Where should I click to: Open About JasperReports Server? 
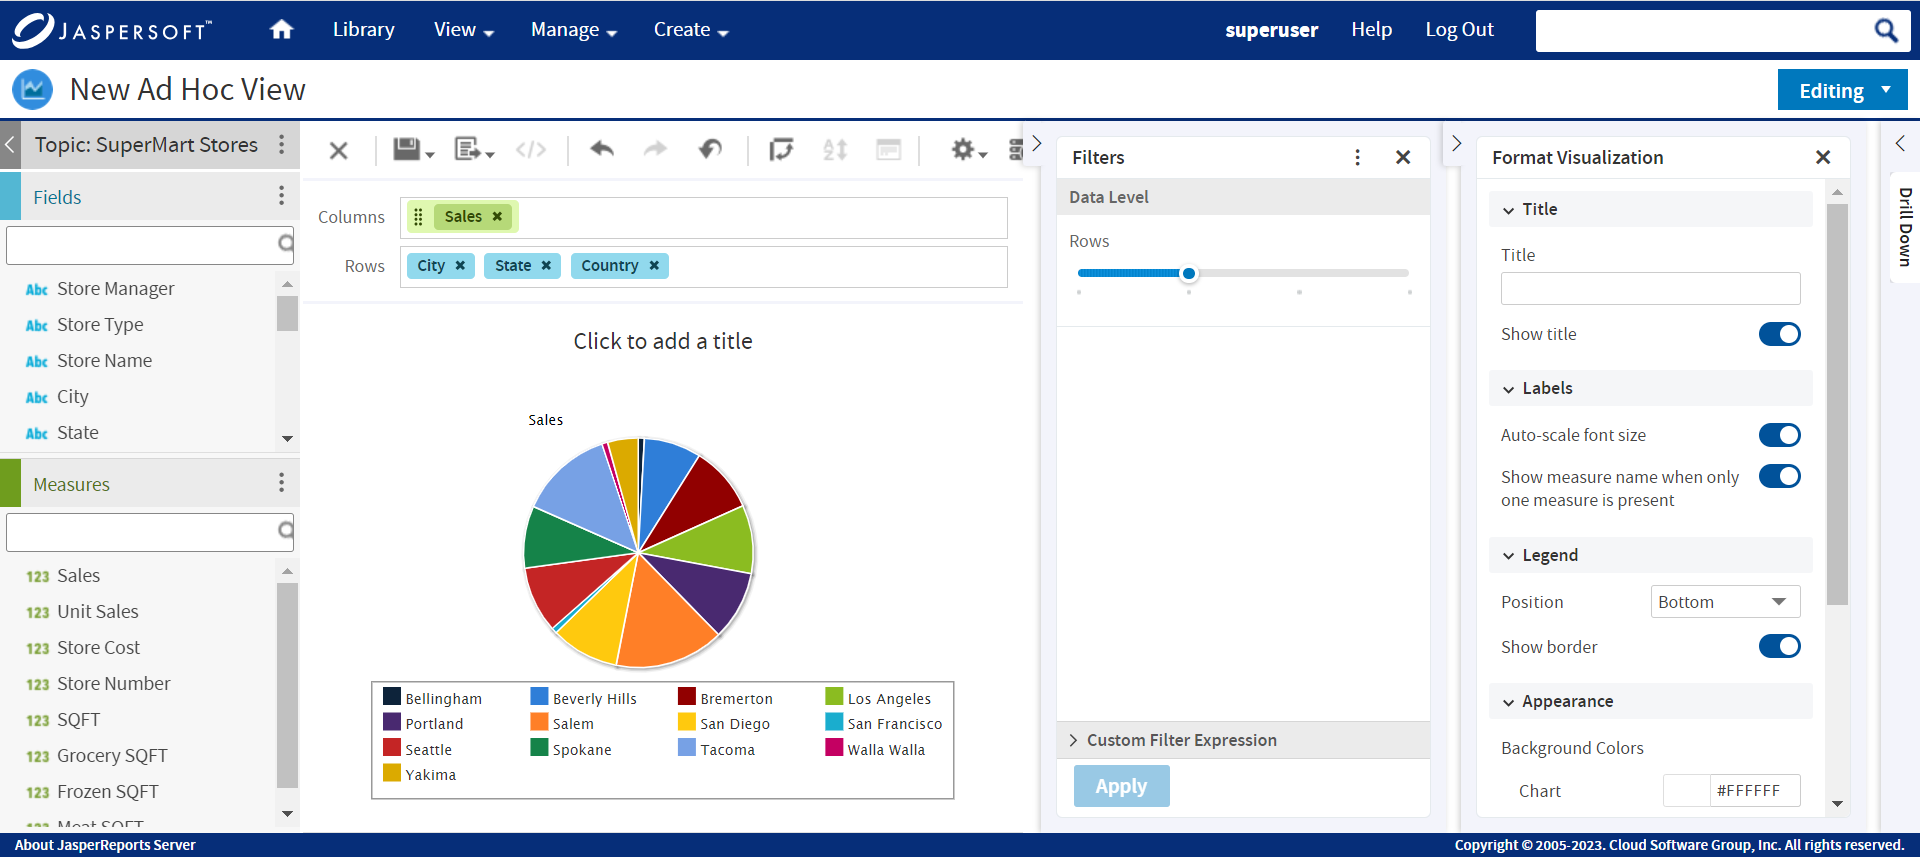click(105, 845)
